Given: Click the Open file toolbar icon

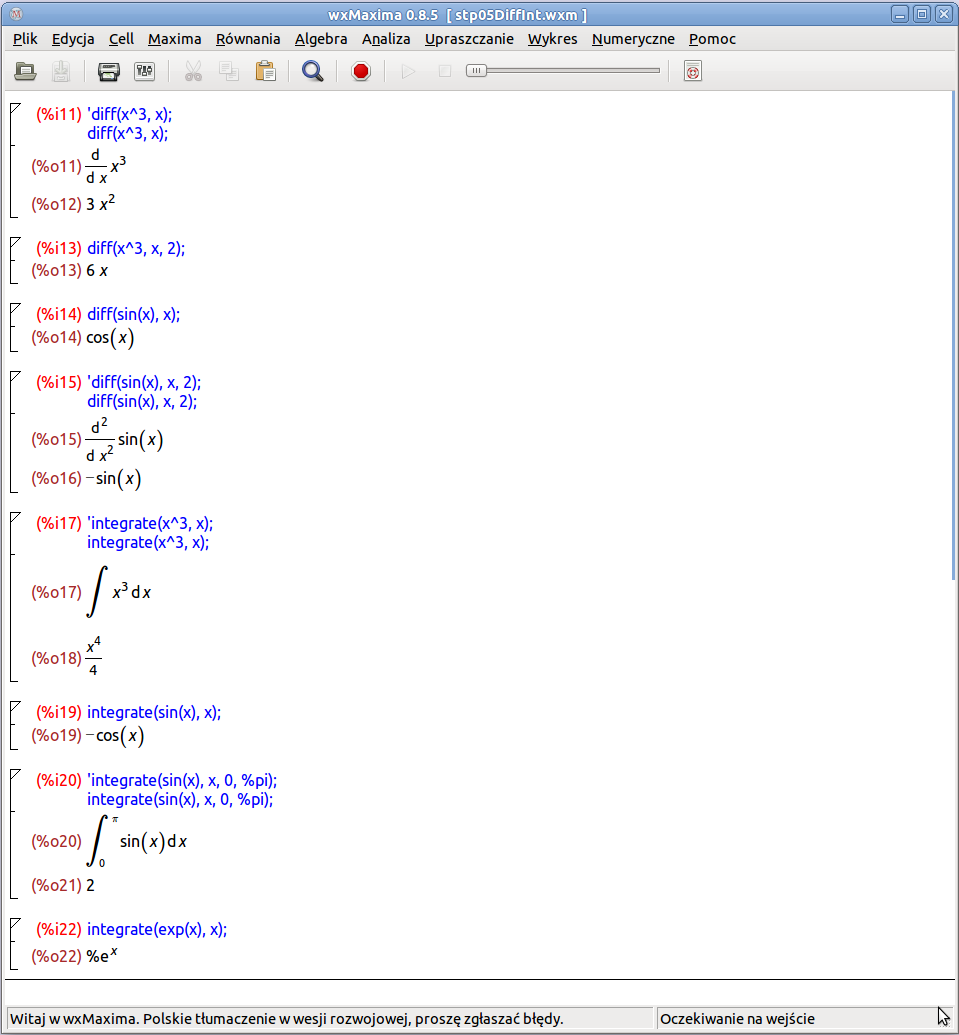Looking at the screenshot, I should [25, 71].
